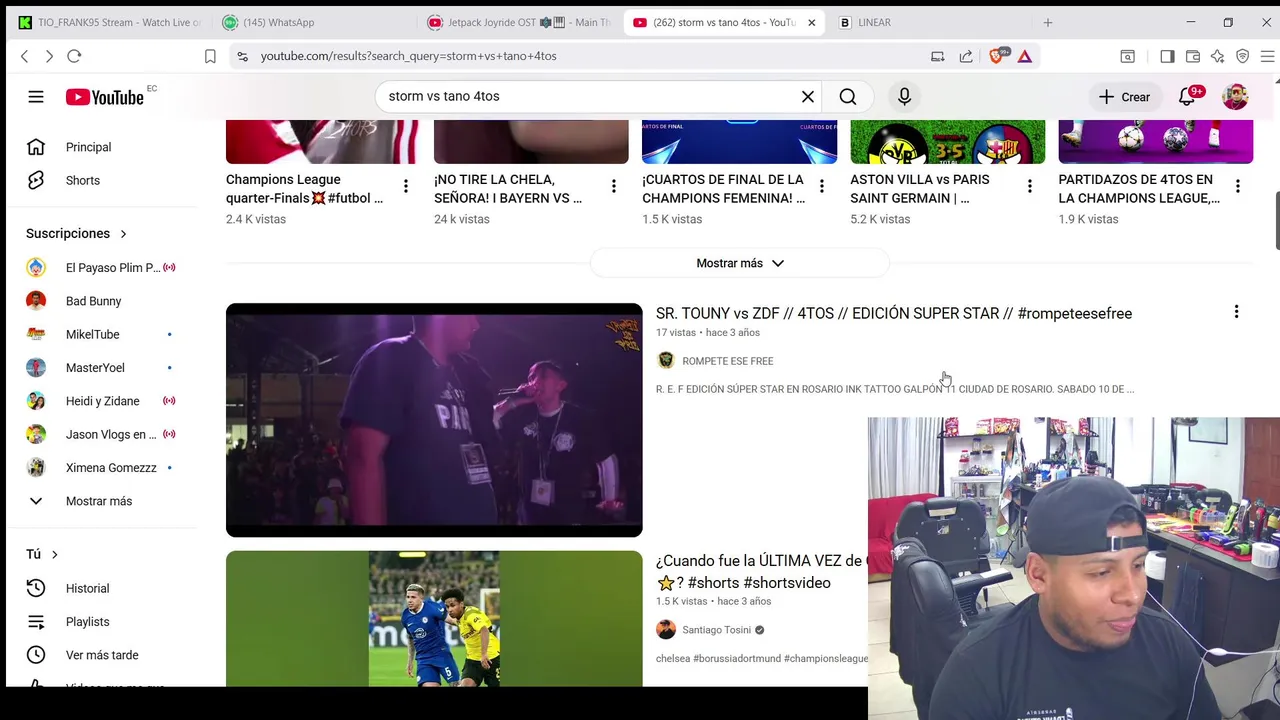
Task: Start voice search with microphone icon
Action: point(904,97)
